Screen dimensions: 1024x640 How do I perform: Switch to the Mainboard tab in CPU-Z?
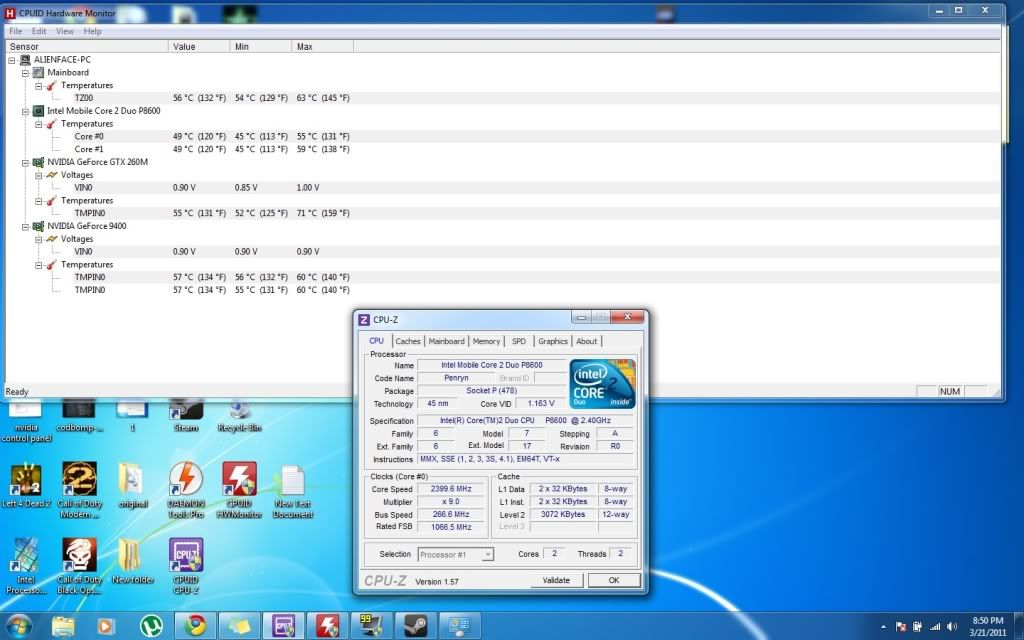click(446, 342)
